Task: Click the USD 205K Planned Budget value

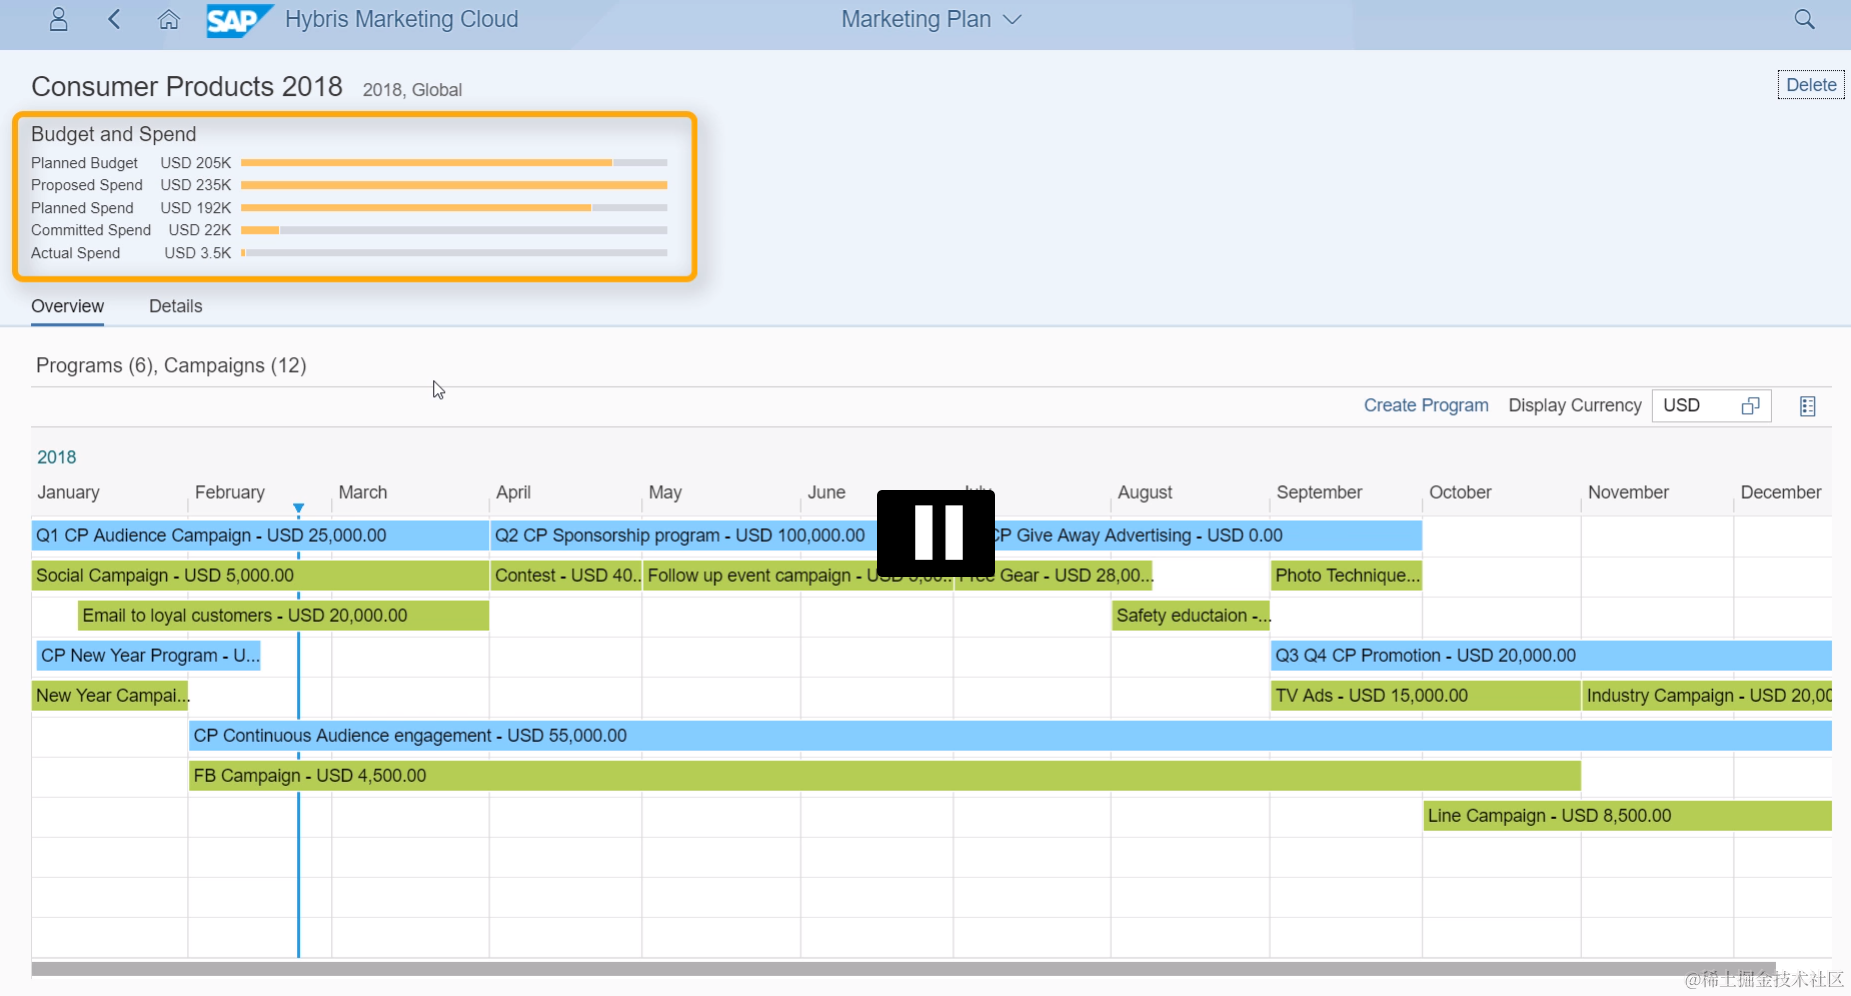Action: click(196, 163)
